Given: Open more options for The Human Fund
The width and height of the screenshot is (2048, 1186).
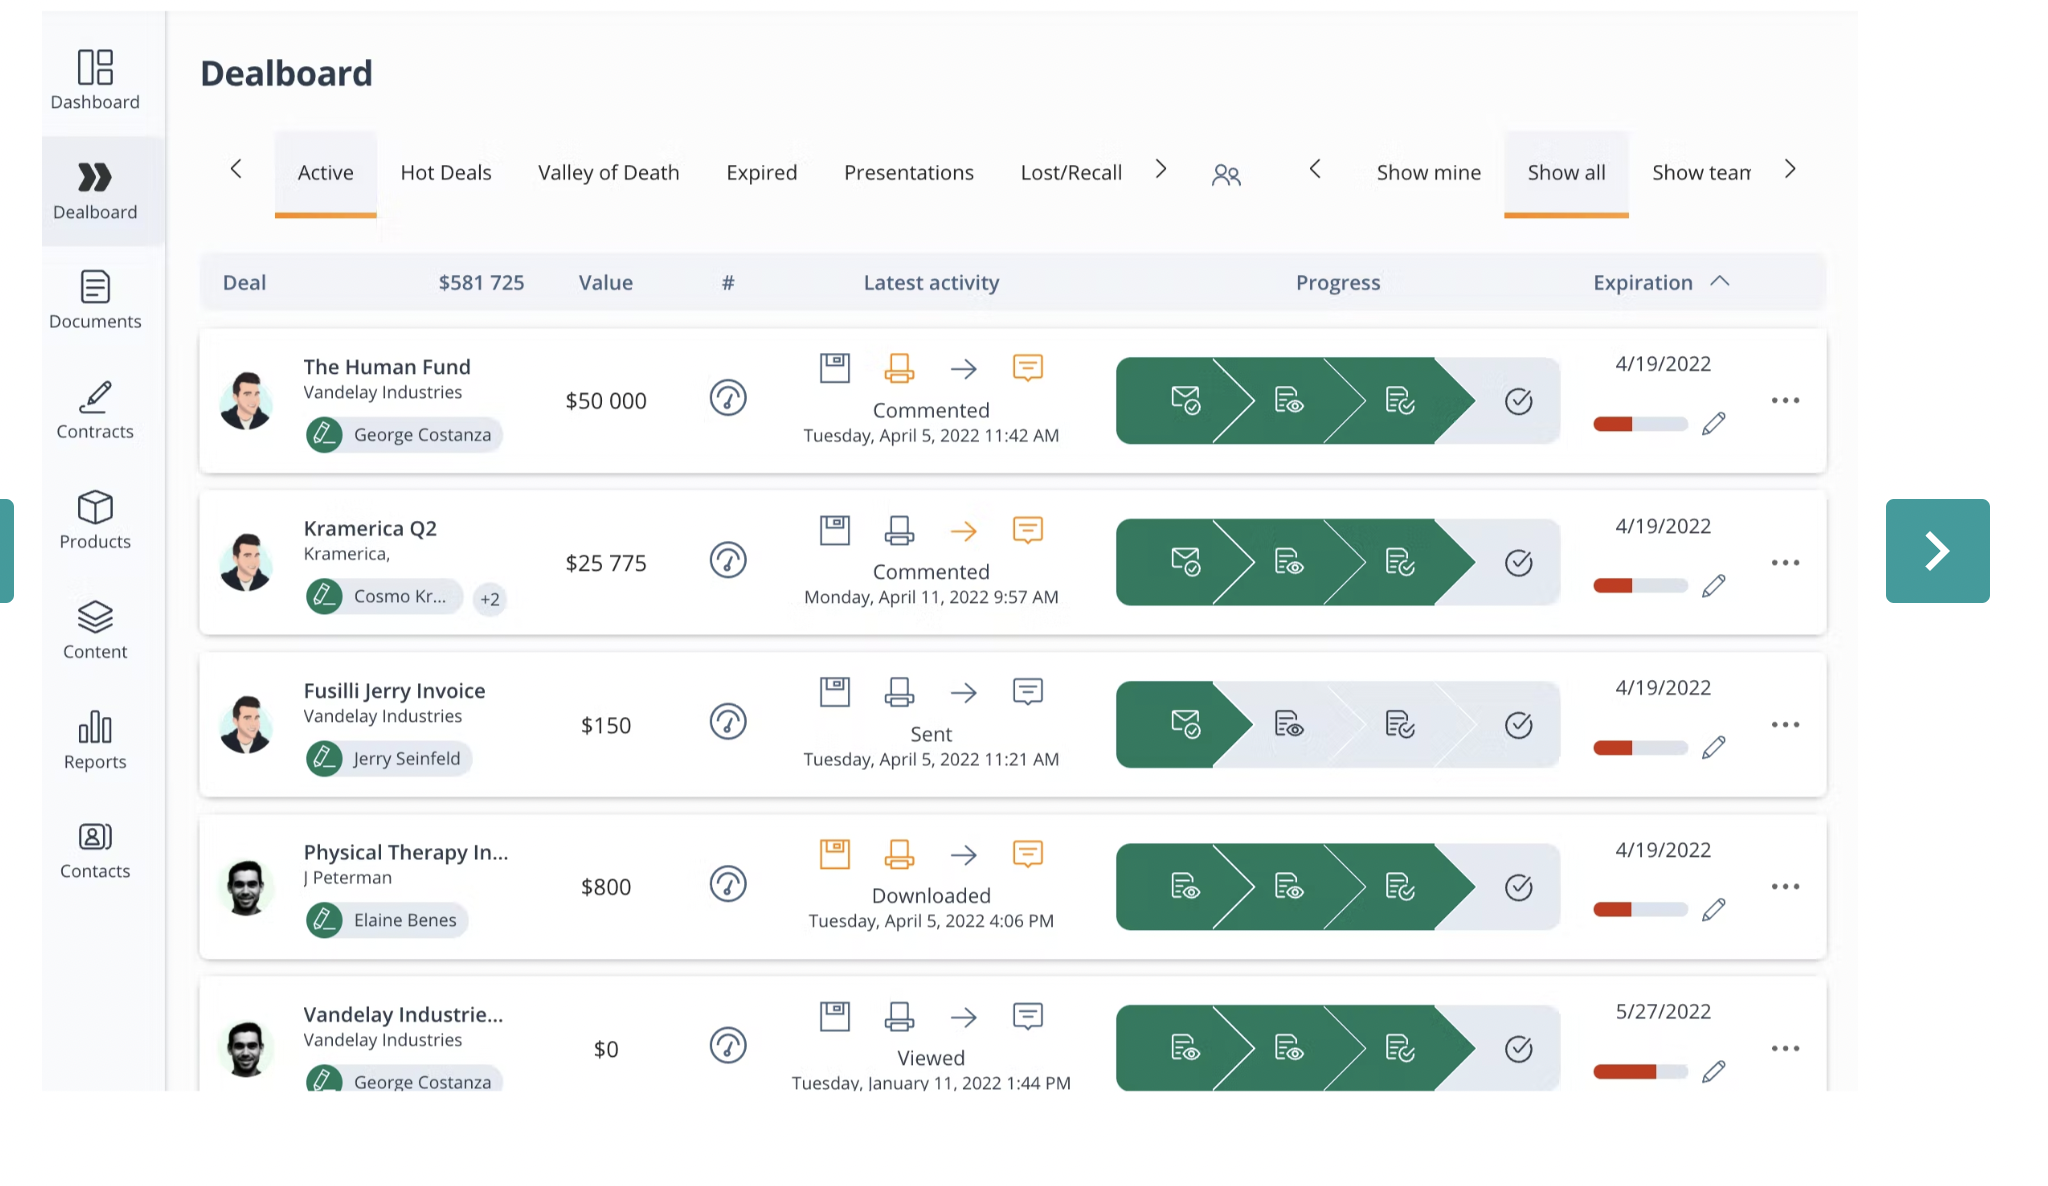Looking at the screenshot, I should tap(1785, 401).
